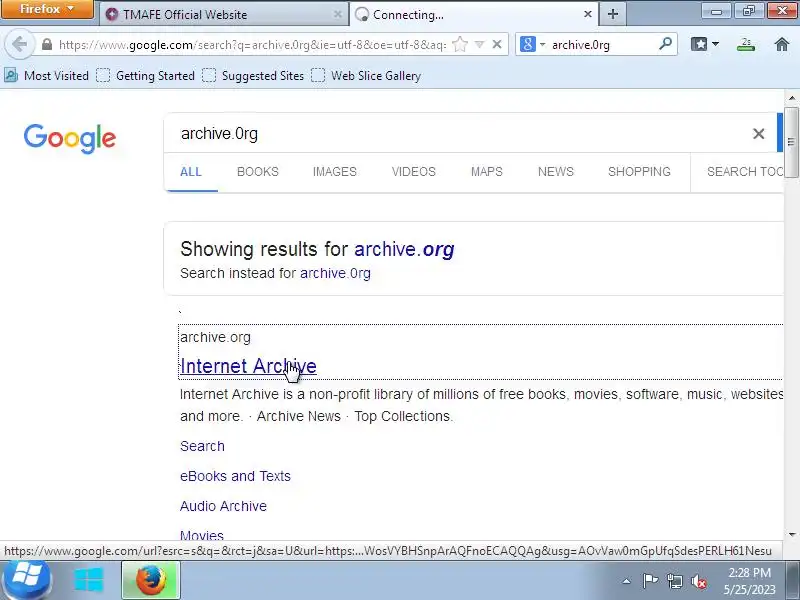Open the Windows Start orb
This screenshot has width=800, height=600.
point(26,580)
